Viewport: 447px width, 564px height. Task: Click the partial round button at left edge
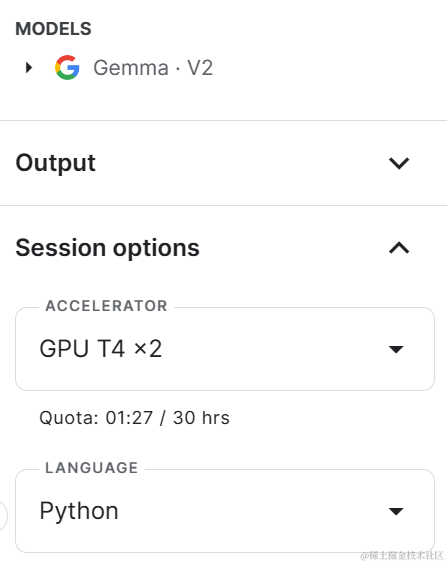(x=3, y=516)
